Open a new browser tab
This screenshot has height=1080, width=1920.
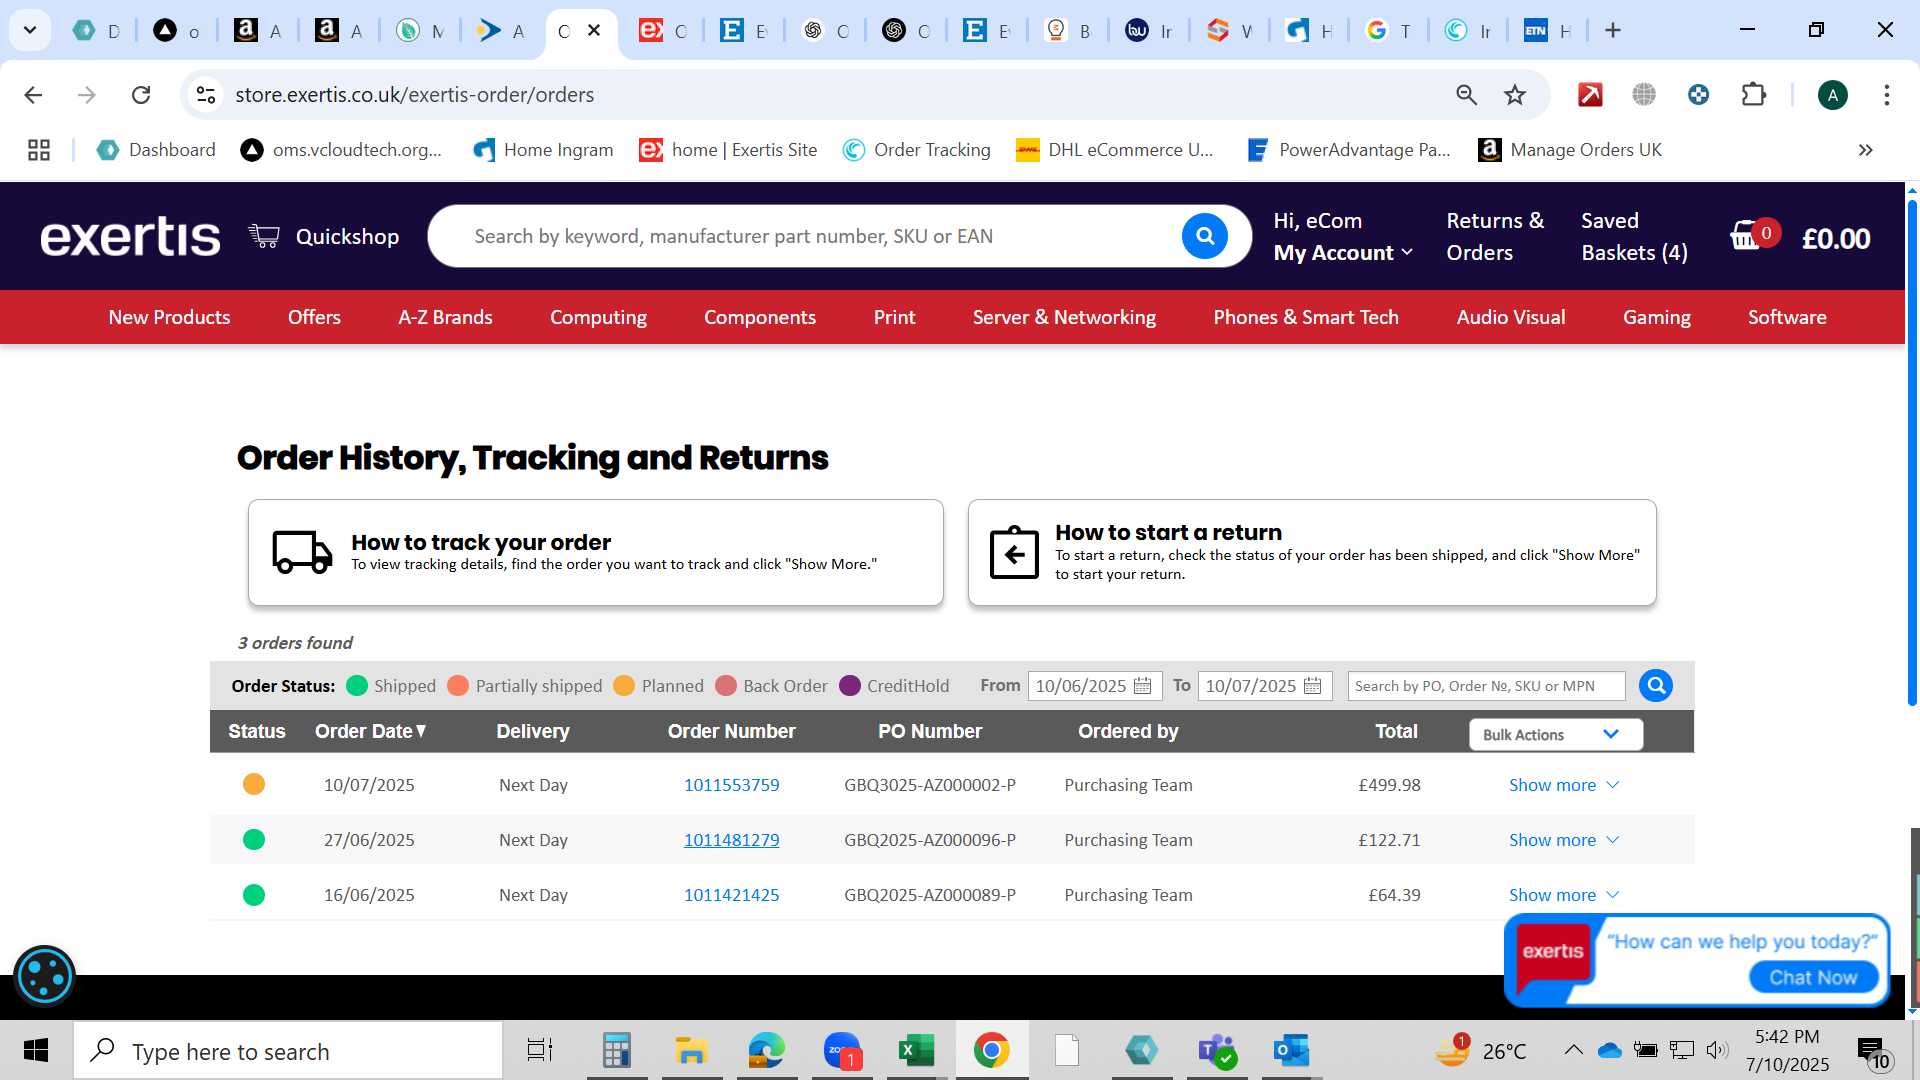1612,31
